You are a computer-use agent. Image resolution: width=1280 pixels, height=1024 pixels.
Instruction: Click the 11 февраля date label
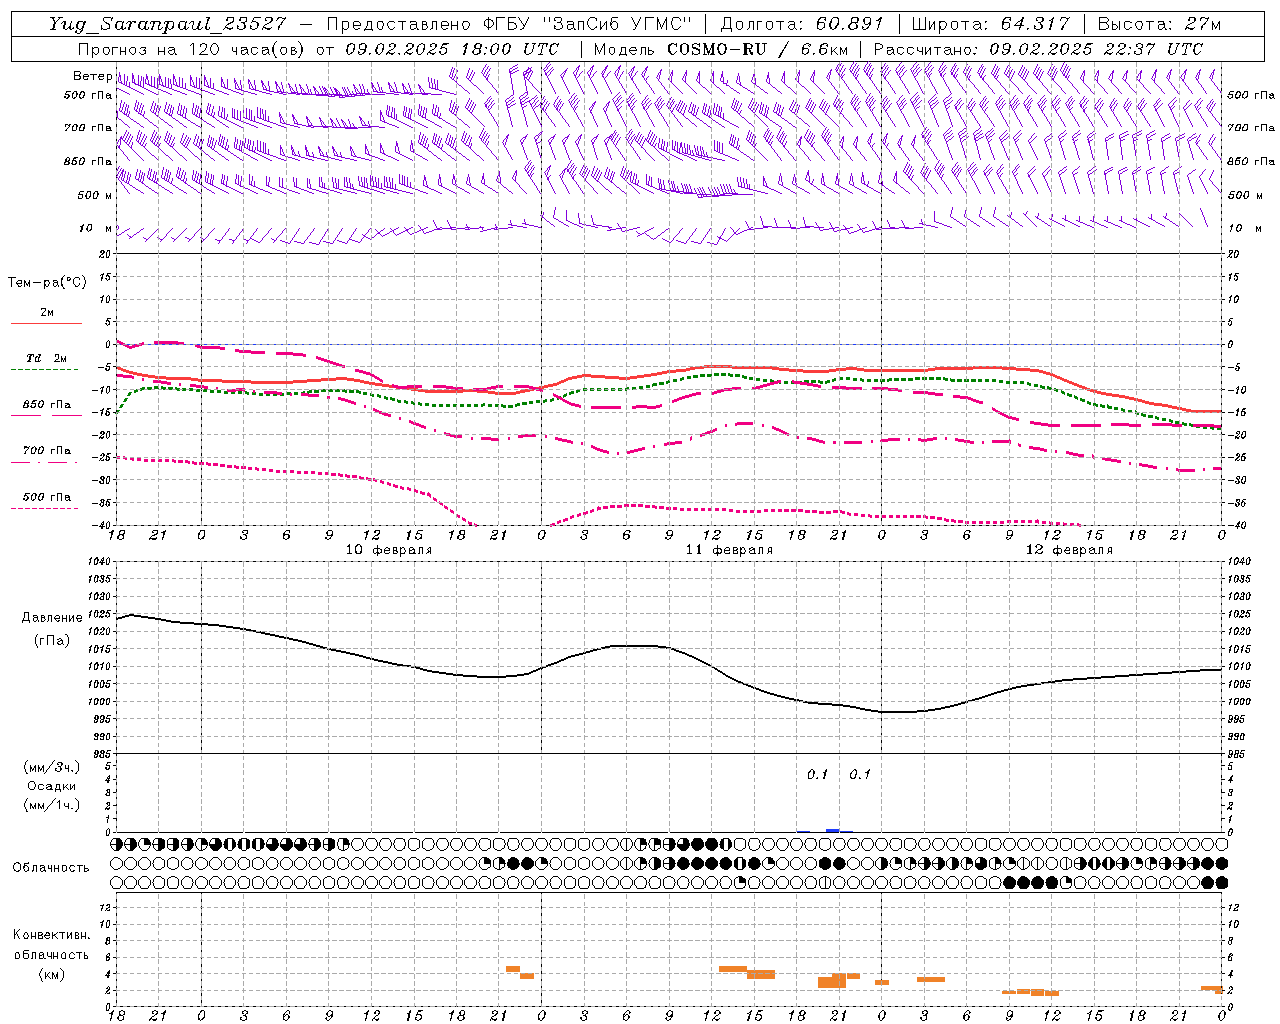click(729, 550)
